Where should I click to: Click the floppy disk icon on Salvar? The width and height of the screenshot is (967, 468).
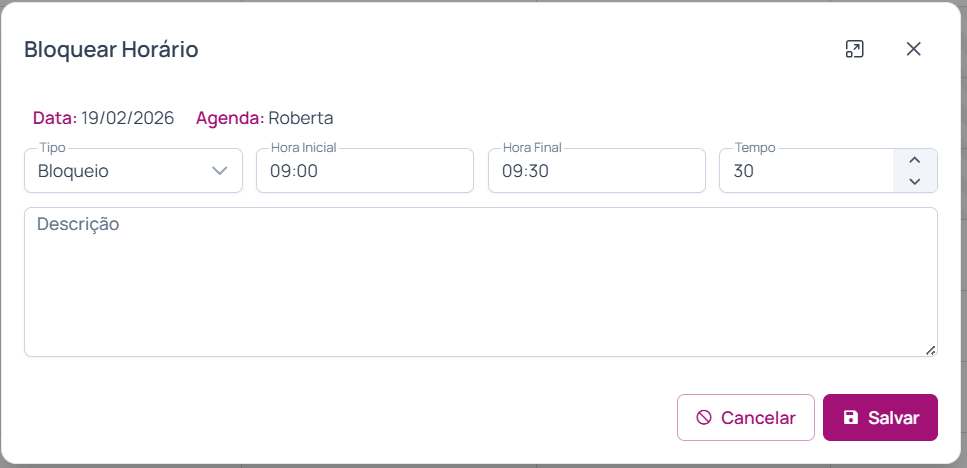851,418
